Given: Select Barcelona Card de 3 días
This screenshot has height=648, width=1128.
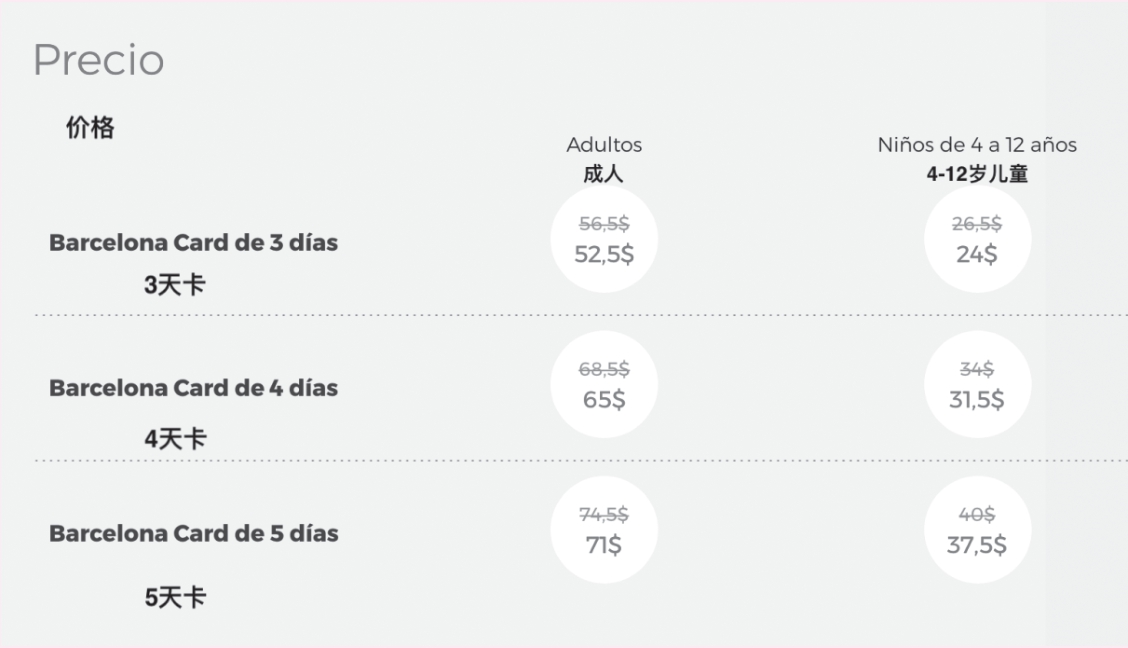Looking at the screenshot, I should [193, 243].
